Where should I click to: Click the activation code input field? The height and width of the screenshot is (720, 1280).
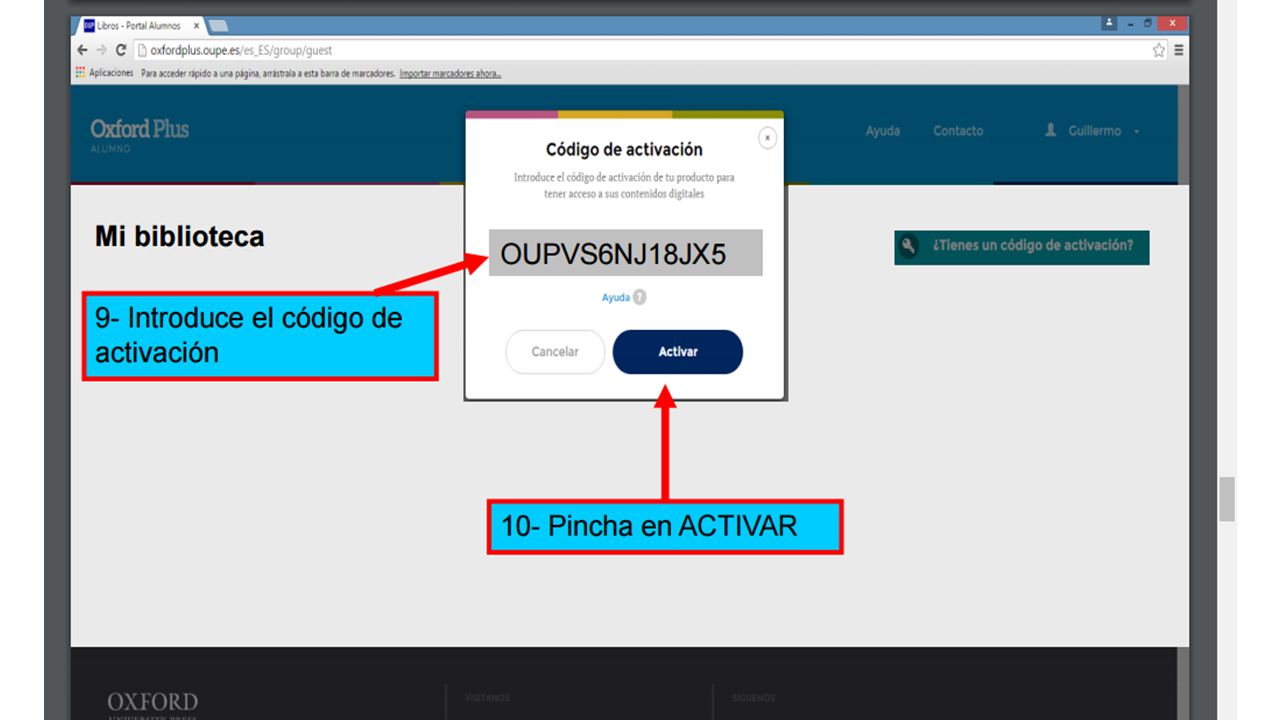(x=626, y=253)
